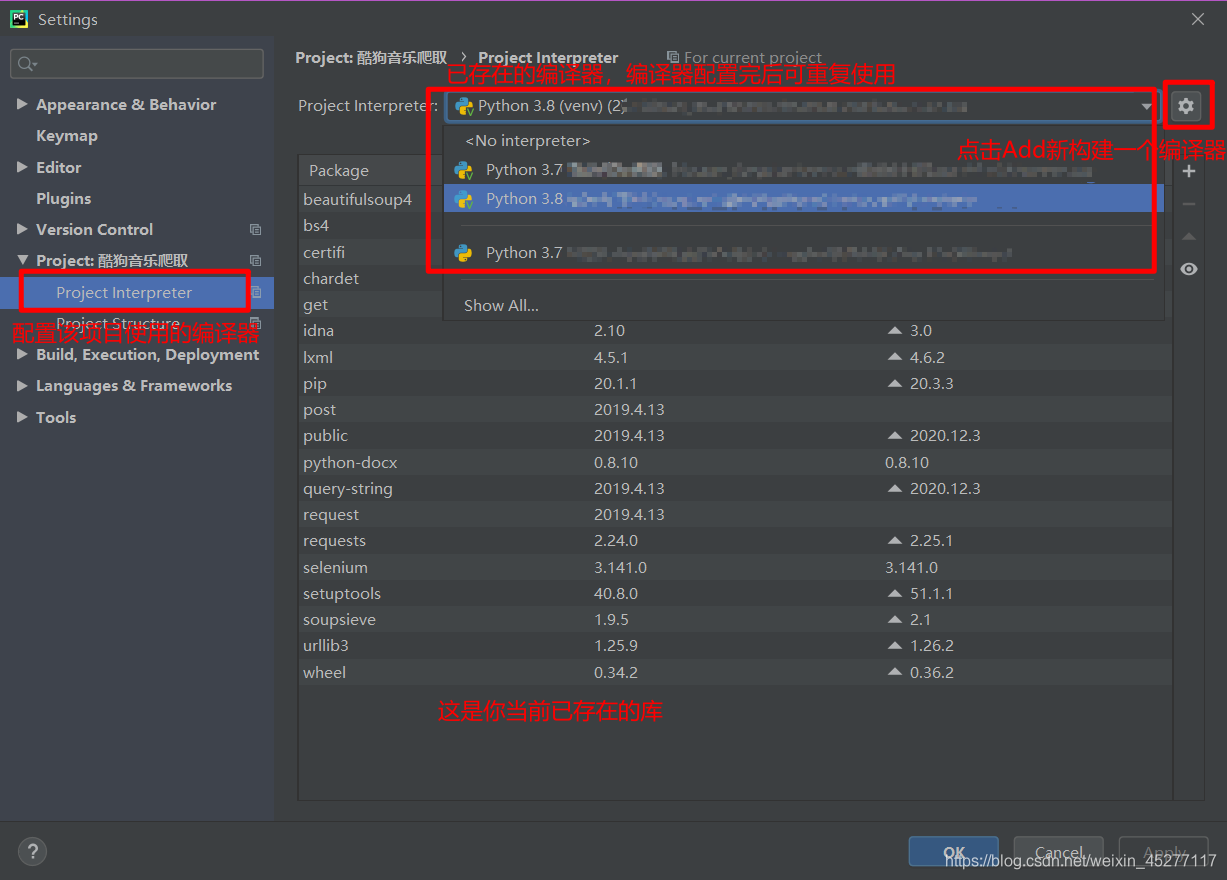
Task: Click upgrade arrow icon in pip row
Action: point(895,384)
